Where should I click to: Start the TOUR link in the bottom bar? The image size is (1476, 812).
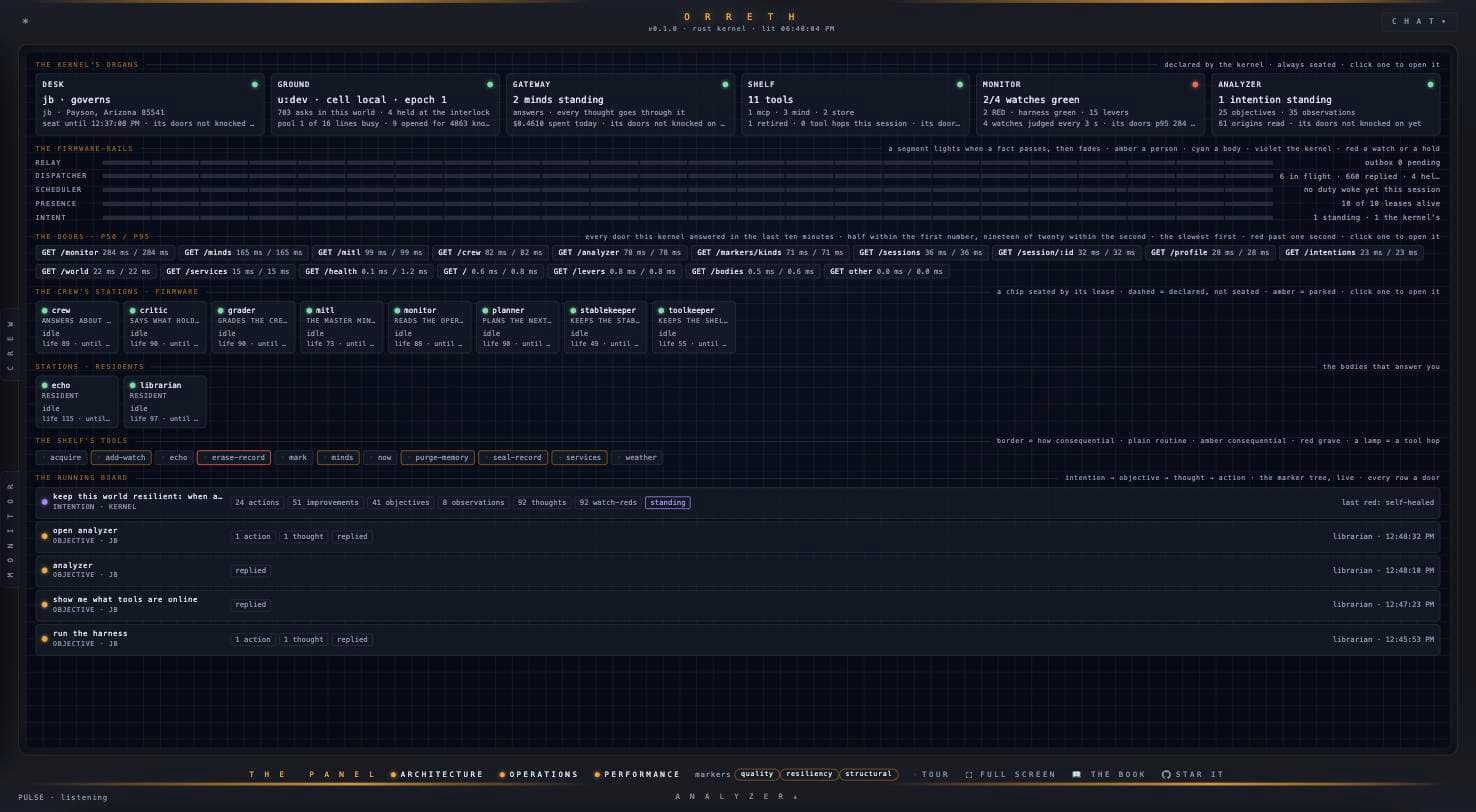pyautogui.click(x=935, y=775)
